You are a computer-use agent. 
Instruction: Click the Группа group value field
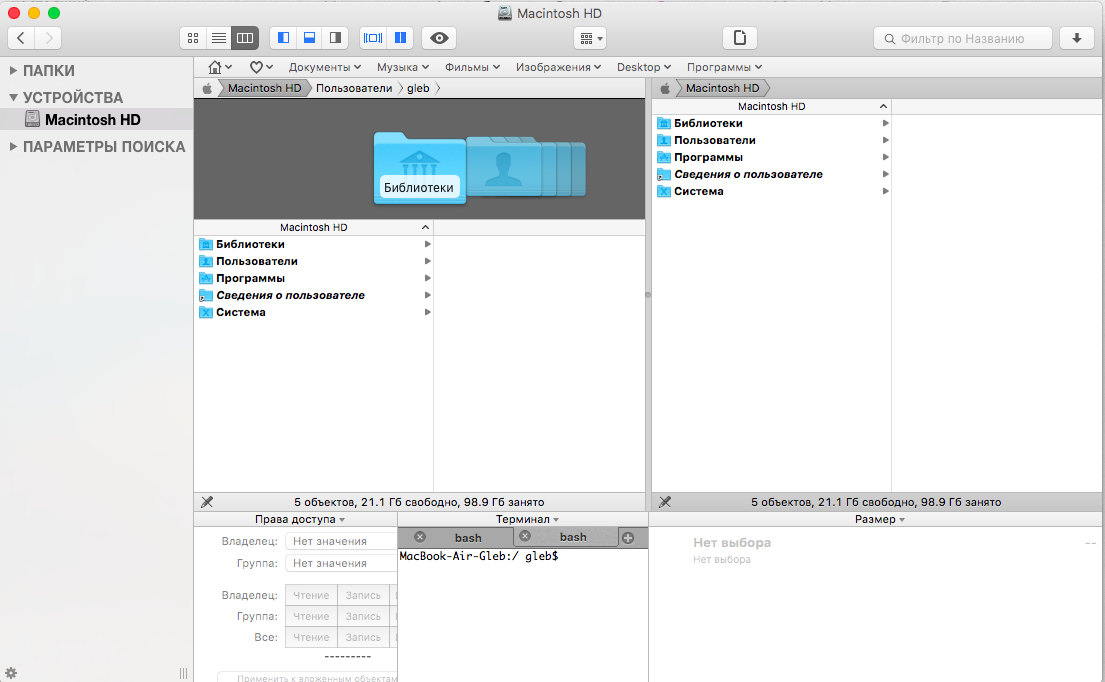pos(341,563)
